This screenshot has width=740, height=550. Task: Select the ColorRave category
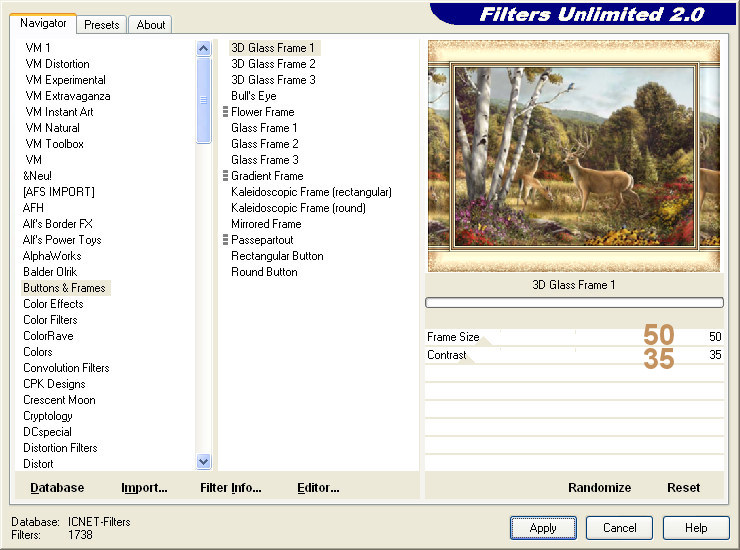click(x=49, y=337)
